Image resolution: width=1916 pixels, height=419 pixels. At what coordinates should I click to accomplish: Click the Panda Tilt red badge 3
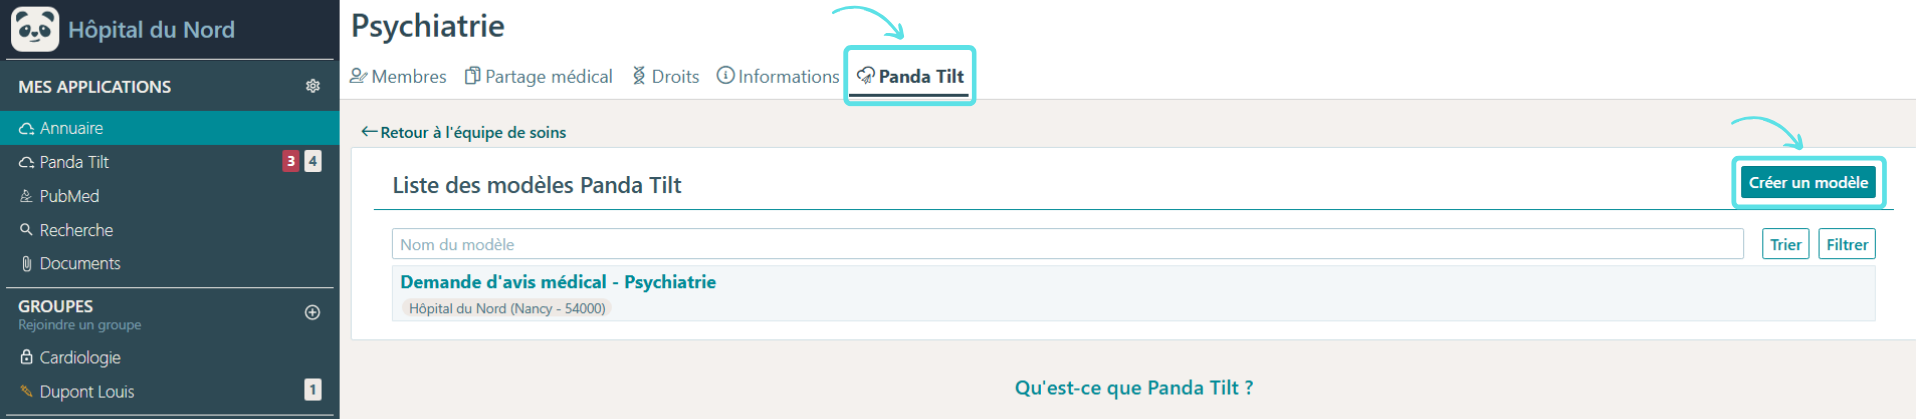[291, 161]
